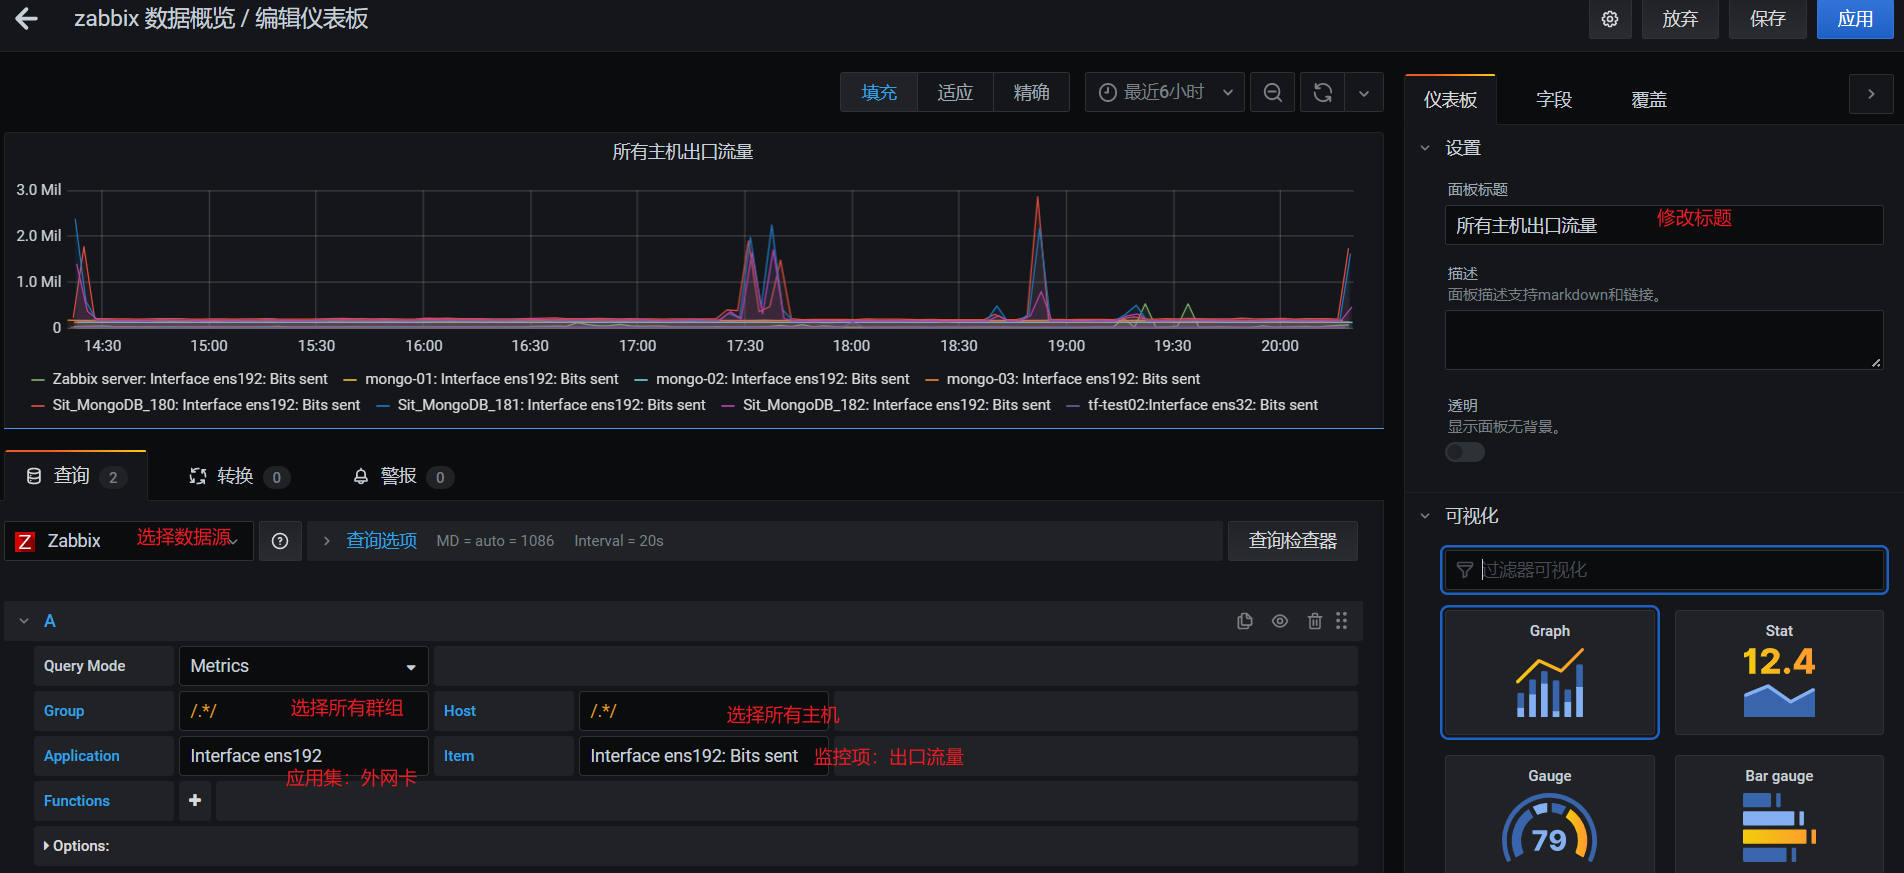Add a function with the plus button
The image size is (1904, 873).
pyautogui.click(x=195, y=801)
